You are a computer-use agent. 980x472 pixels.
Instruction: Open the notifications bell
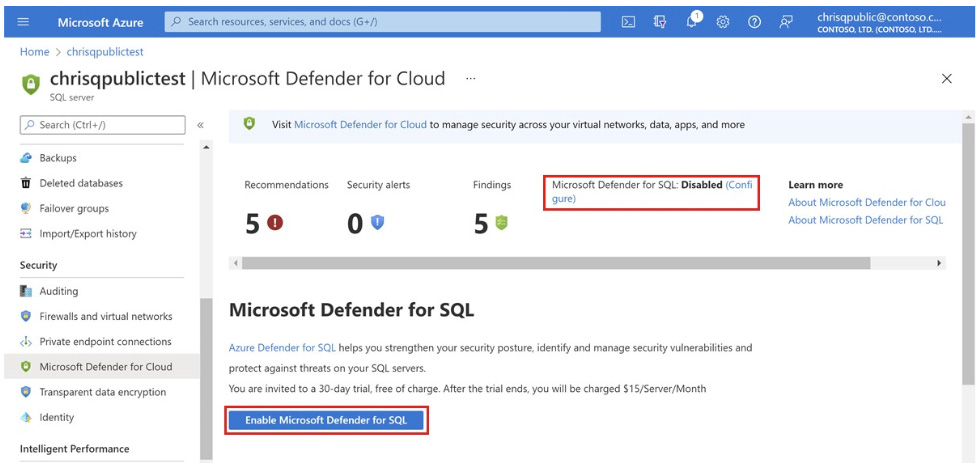[692, 22]
